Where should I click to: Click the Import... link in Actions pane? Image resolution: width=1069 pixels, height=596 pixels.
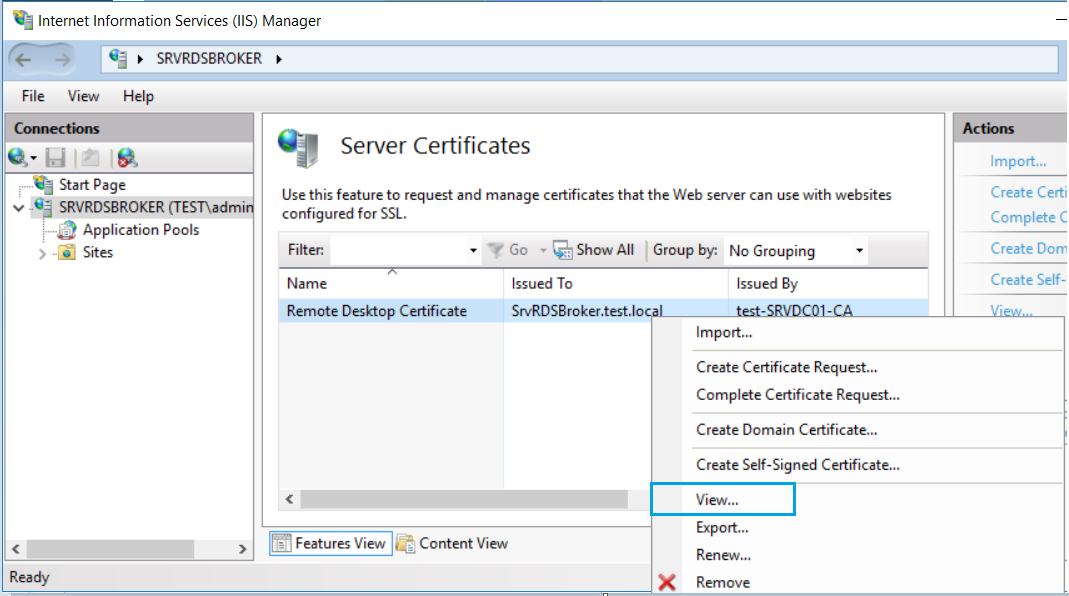(1018, 161)
